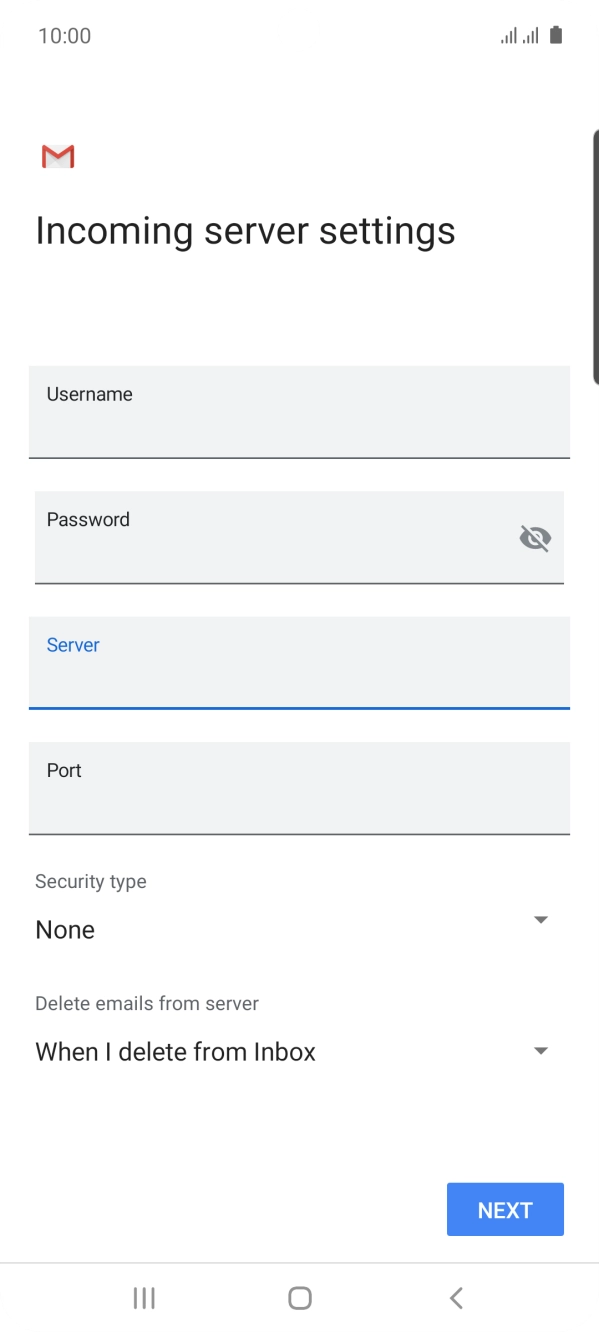
Task: Tap the NEXT button
Action: pos(505,1209)
